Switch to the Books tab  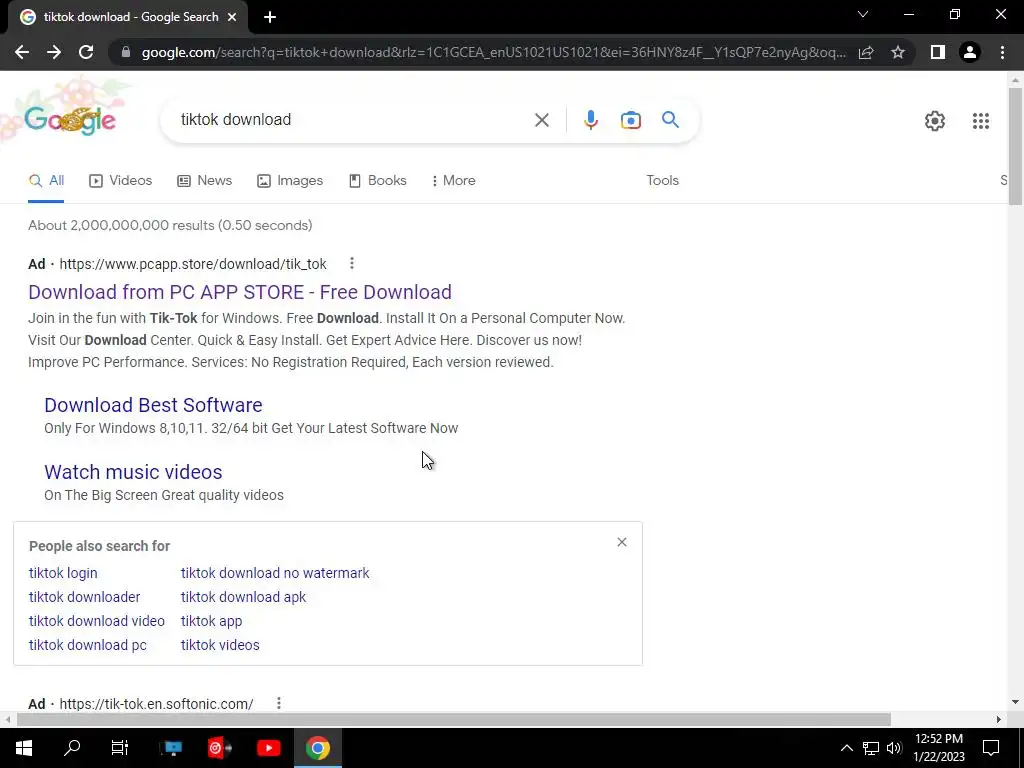point(377,181)
